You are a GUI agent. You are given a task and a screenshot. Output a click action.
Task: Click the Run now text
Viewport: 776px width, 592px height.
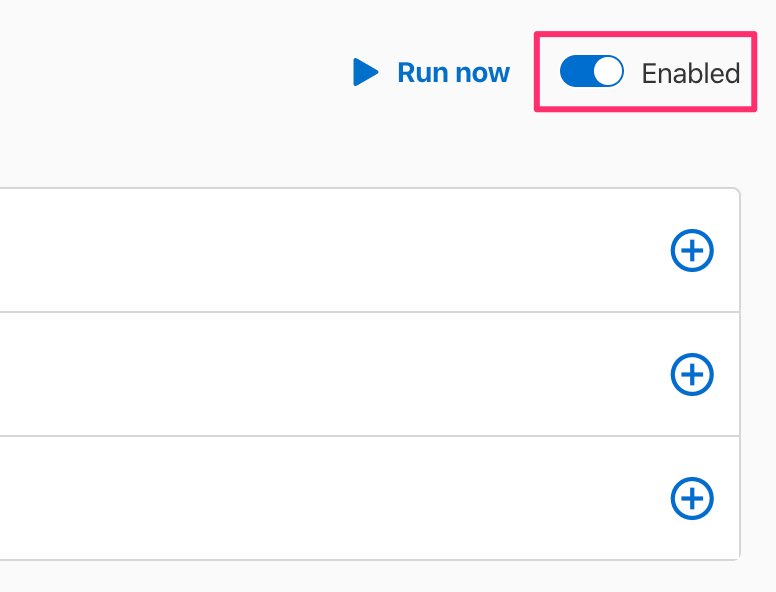[x=453, y=73]
